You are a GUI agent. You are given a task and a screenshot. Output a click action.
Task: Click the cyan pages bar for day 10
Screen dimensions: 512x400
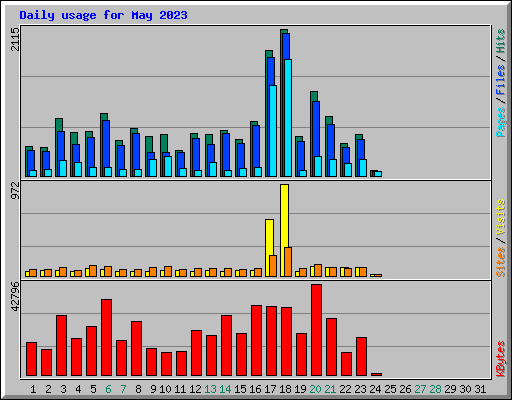[x=168, y=166]
